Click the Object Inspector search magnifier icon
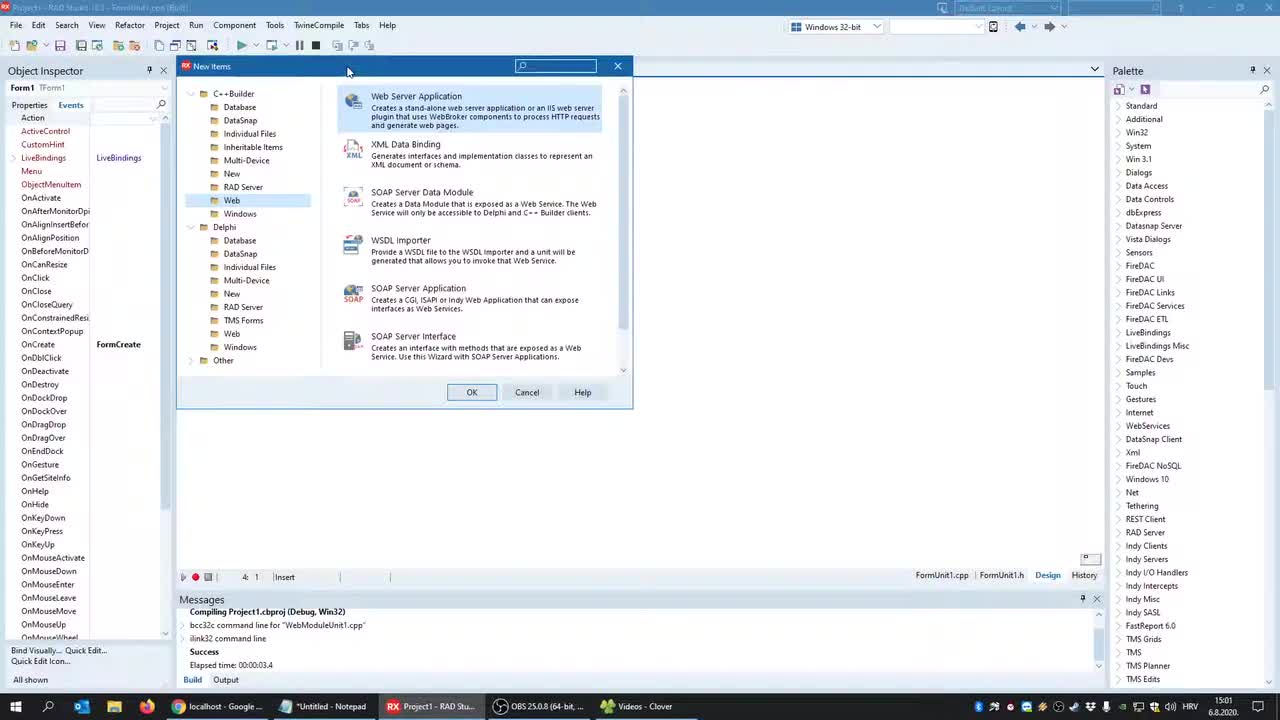The width and height of the screenshot is (1280, 720). pyautogui.click(x=161, y=104)
